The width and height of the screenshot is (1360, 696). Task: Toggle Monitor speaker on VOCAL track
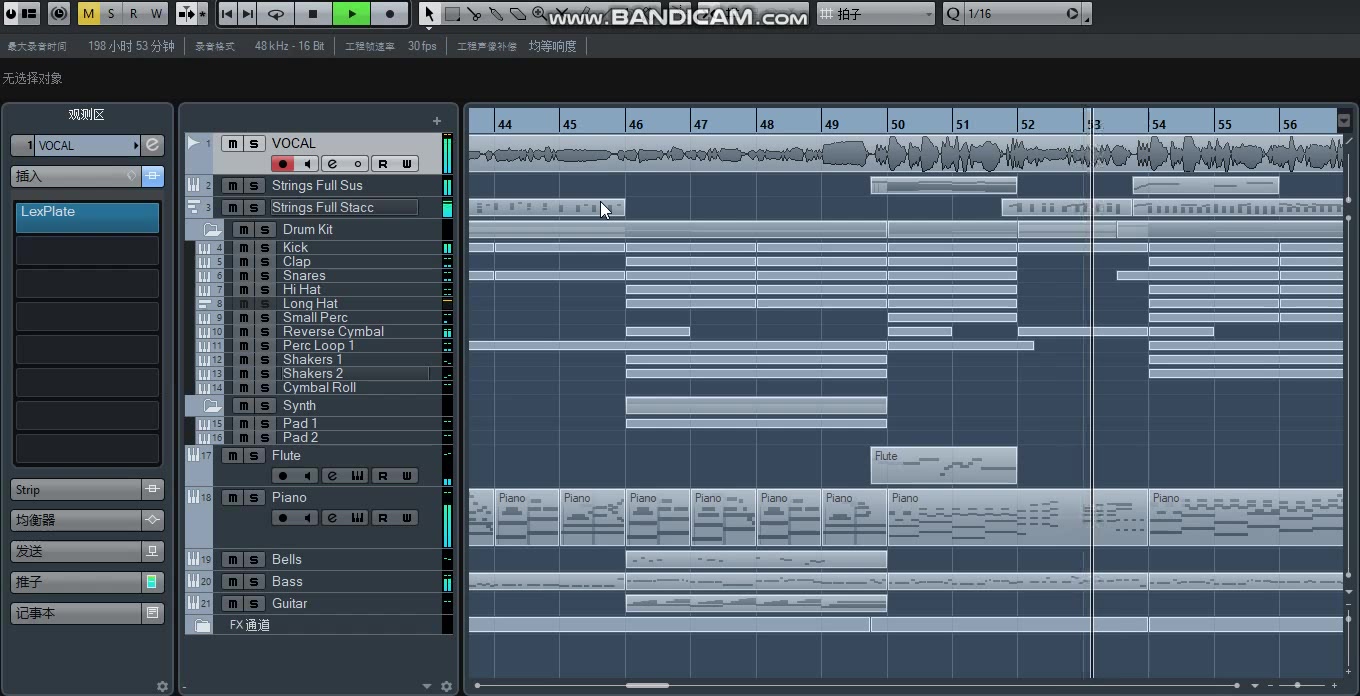pos(308,164)
